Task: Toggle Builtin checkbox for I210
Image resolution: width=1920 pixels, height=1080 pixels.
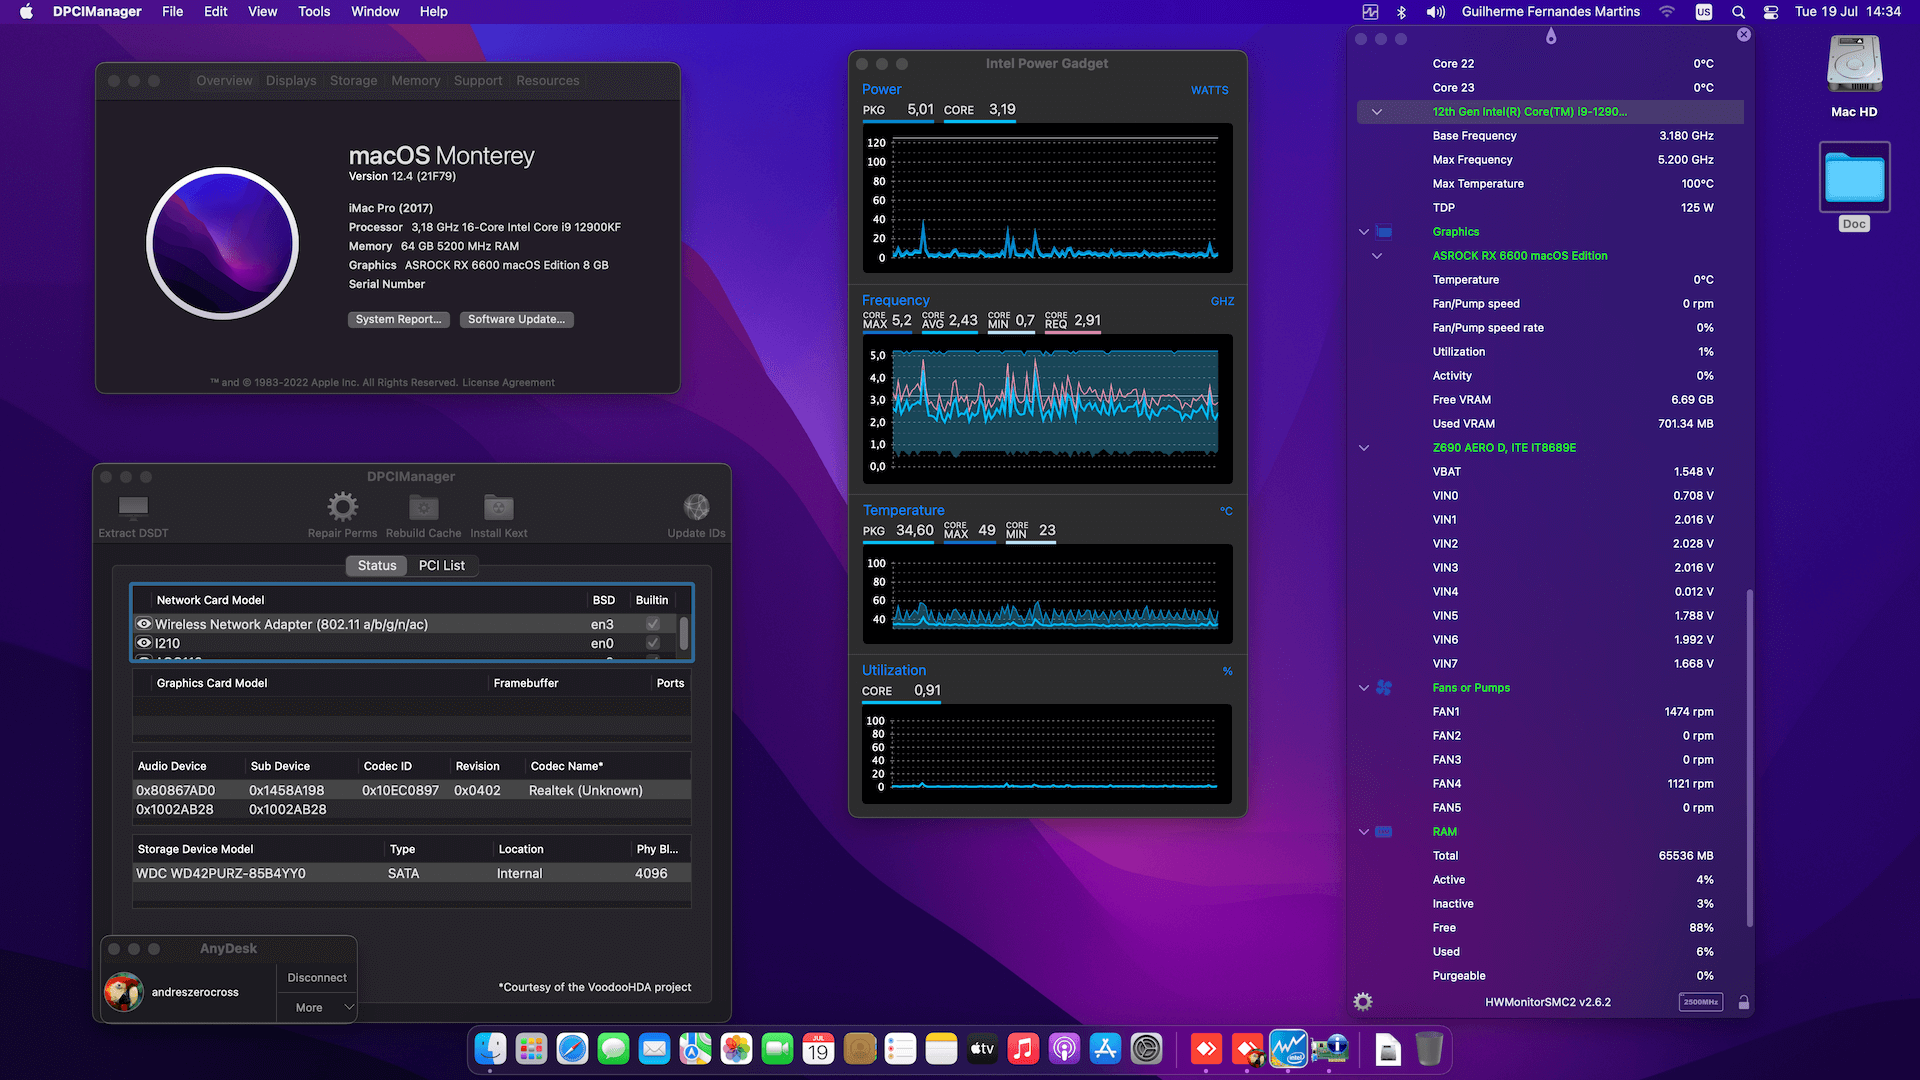Action: pos(653,643)
